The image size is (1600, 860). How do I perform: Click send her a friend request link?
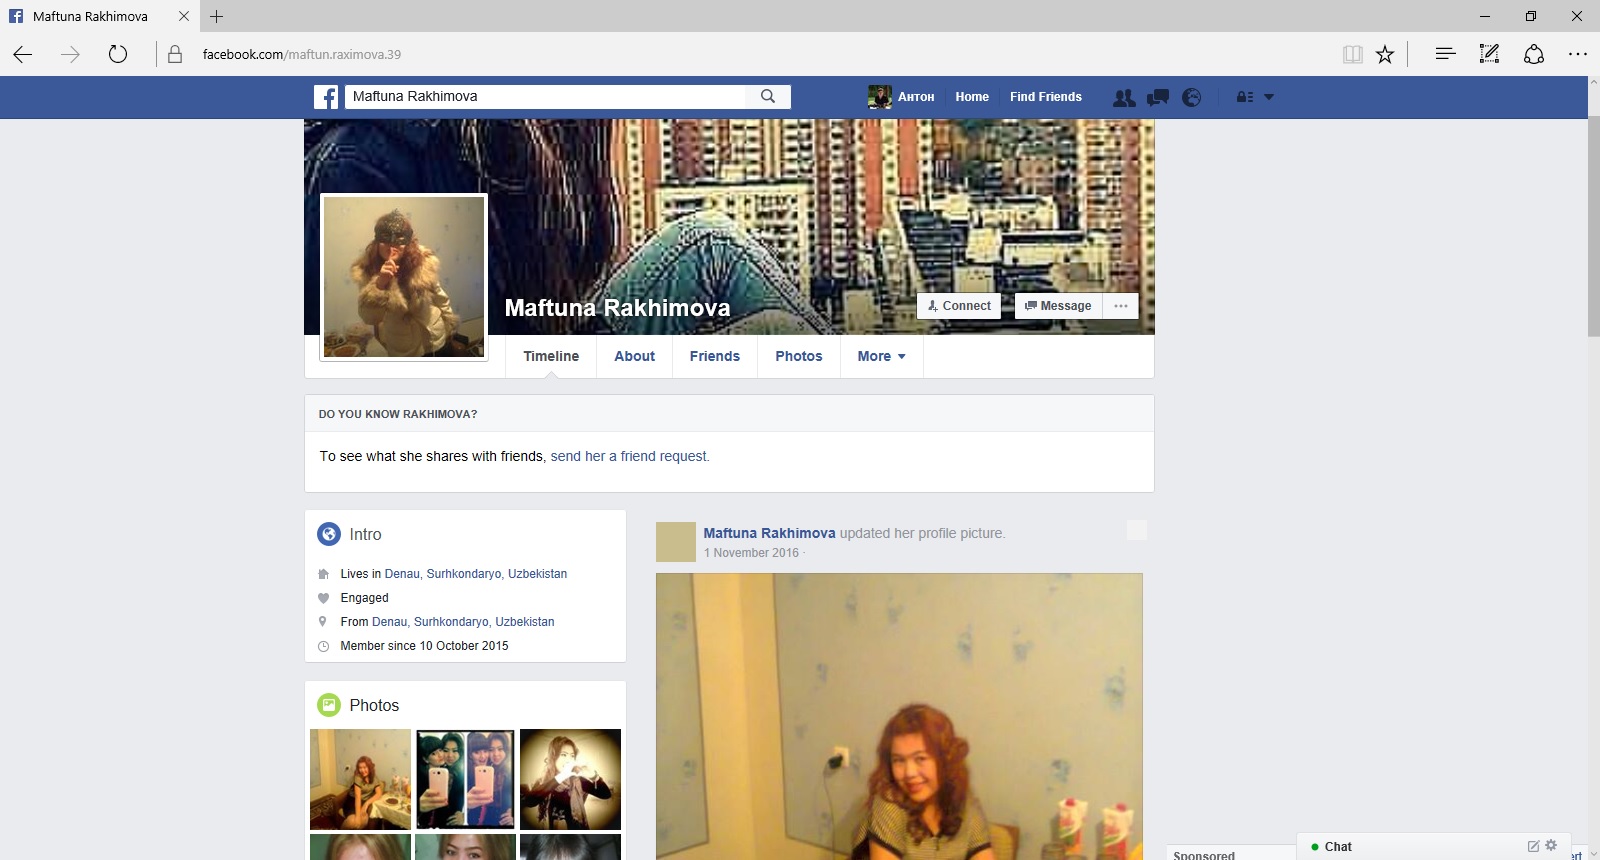pyautogui.click(x=629, y=456)
